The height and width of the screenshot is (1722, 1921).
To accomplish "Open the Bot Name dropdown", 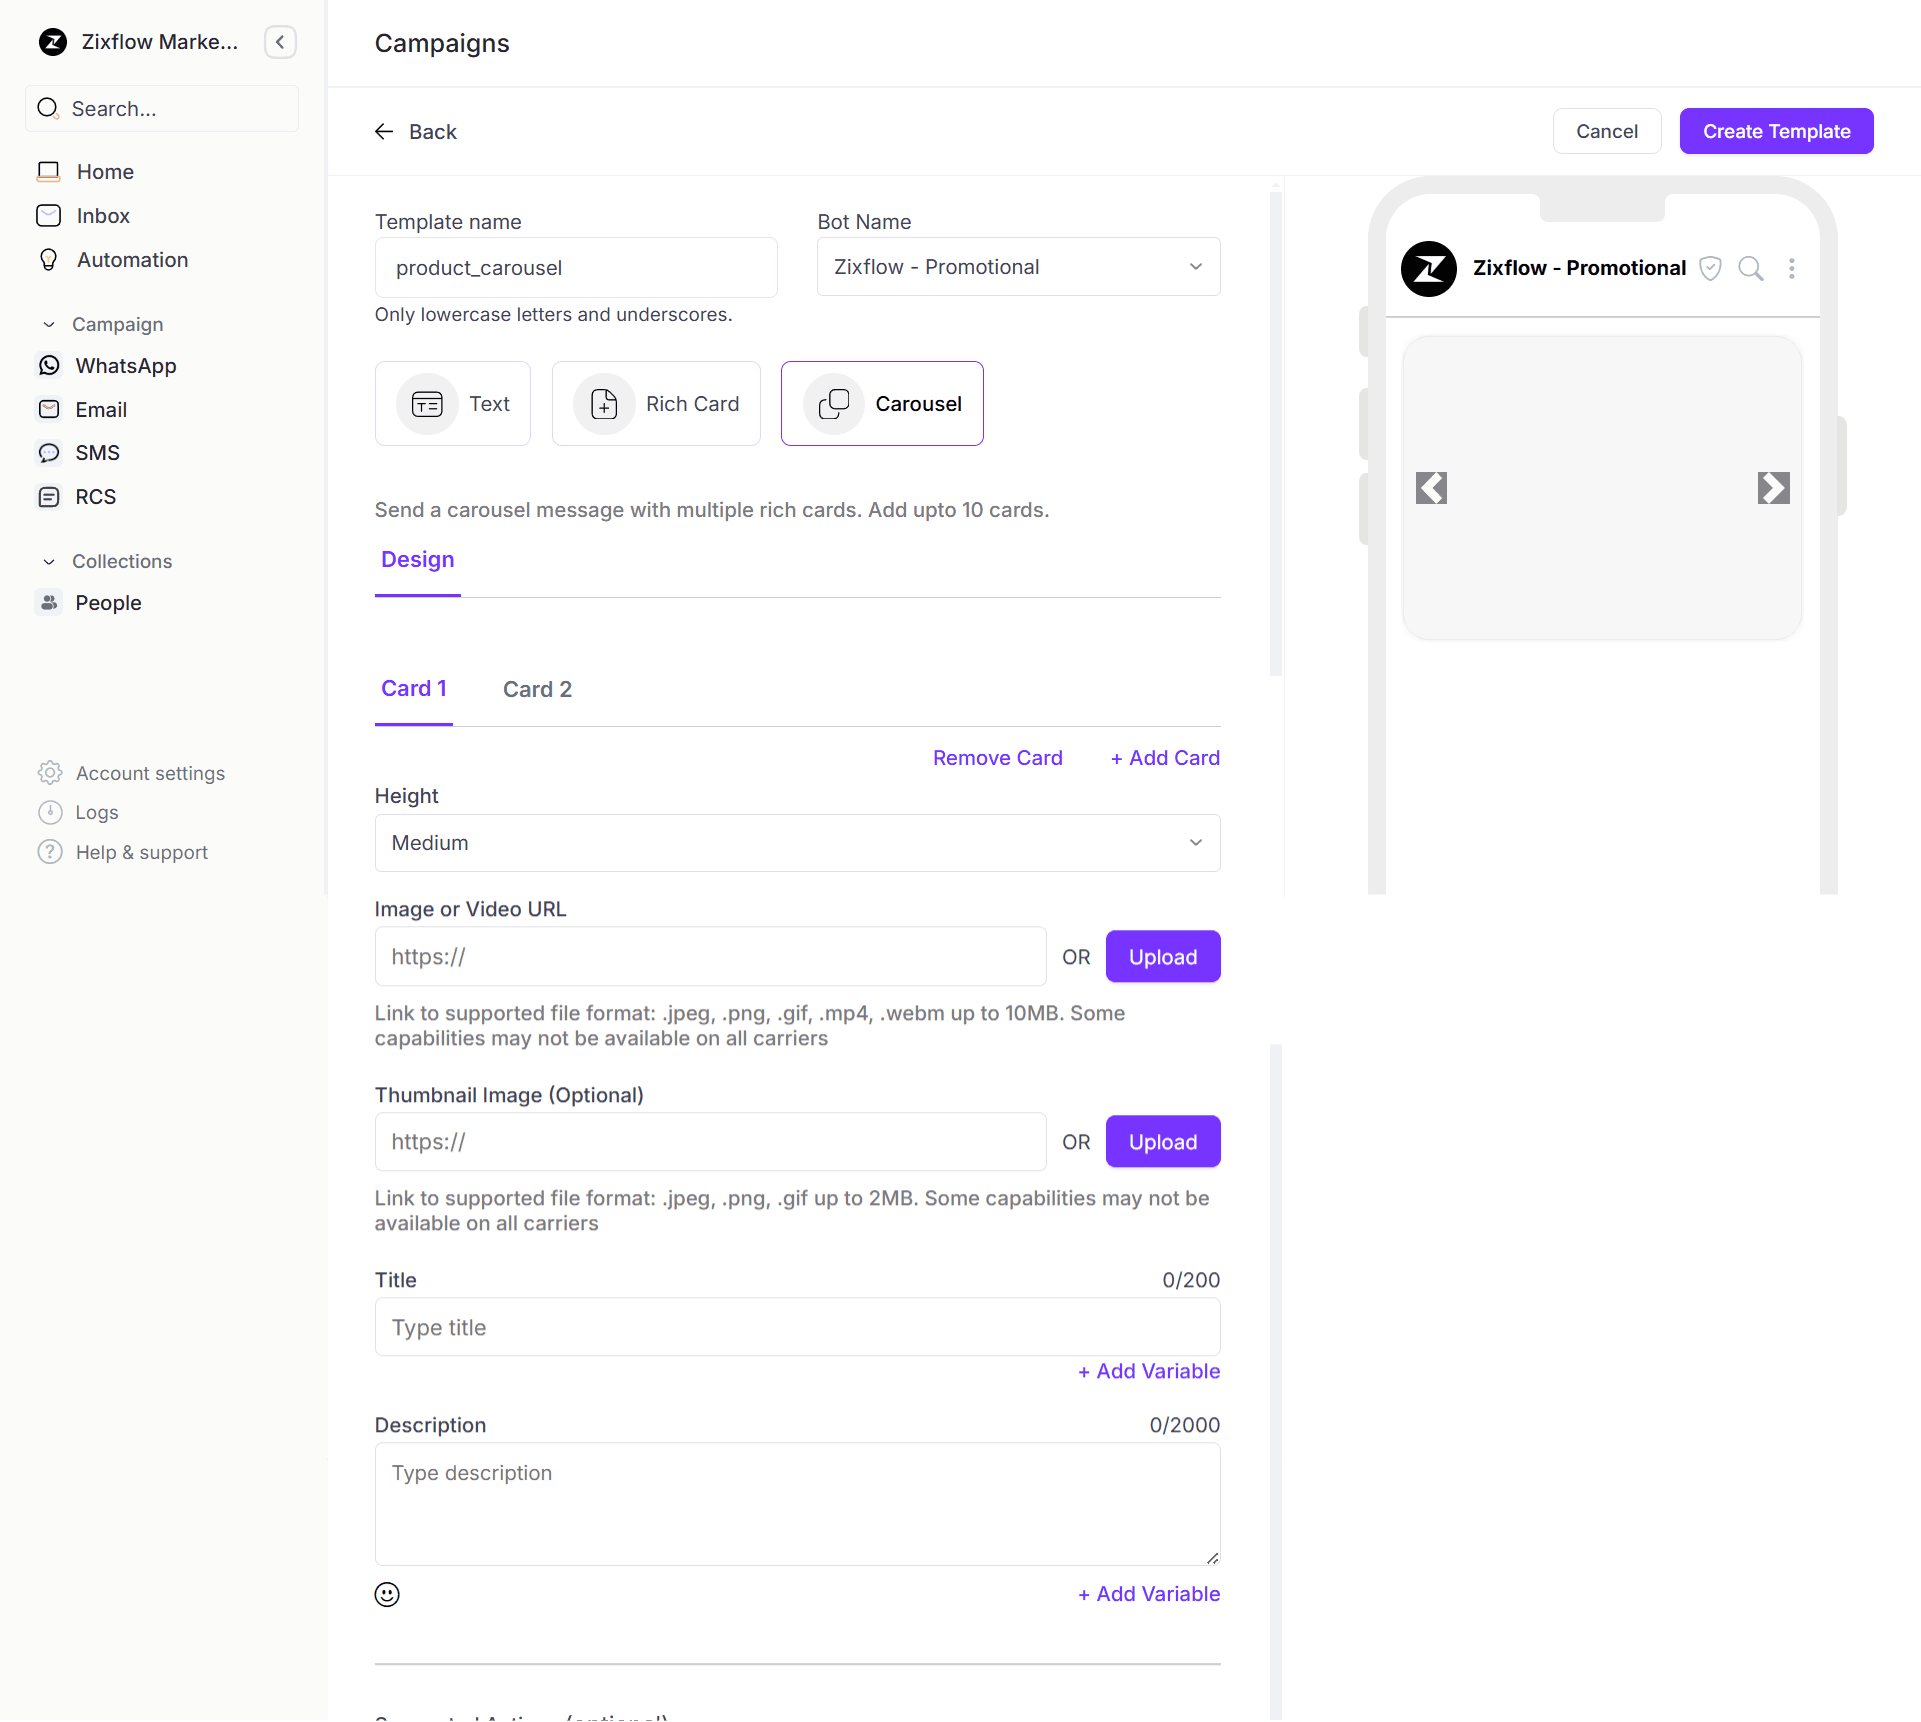I will coord(1018,267).
